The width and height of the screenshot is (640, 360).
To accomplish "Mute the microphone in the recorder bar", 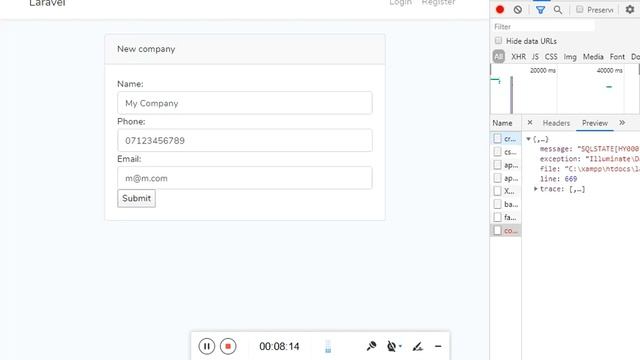I will (371, 346).
